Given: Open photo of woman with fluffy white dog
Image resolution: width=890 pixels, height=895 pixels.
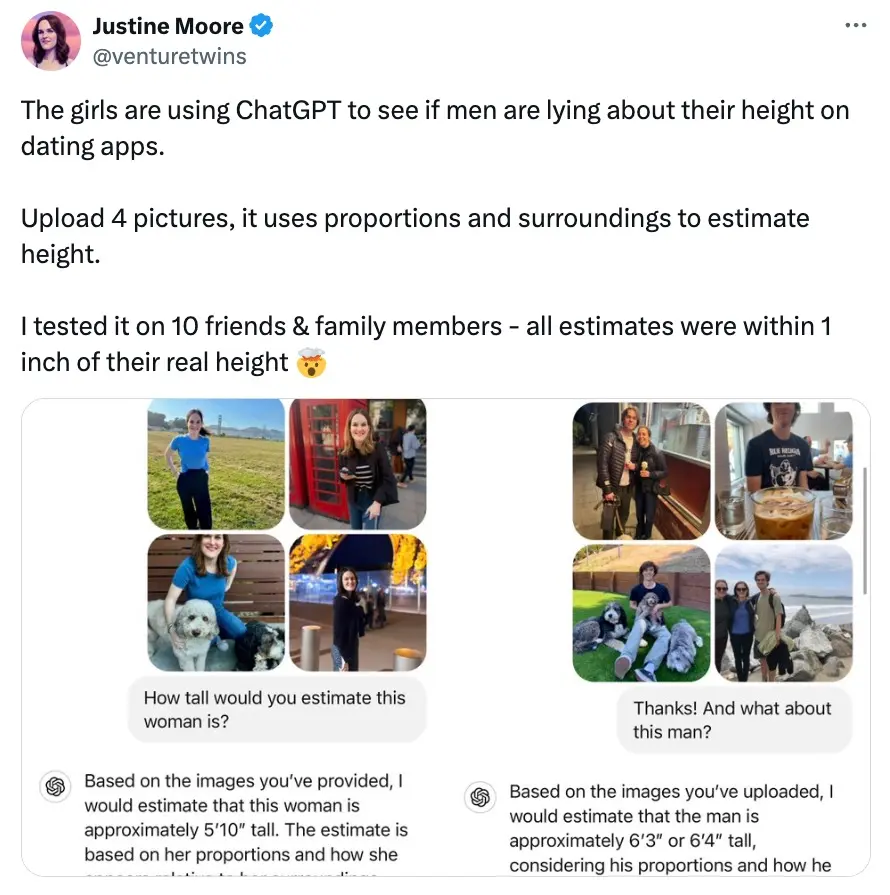Looking at the screenshot, I should (216, 603).
